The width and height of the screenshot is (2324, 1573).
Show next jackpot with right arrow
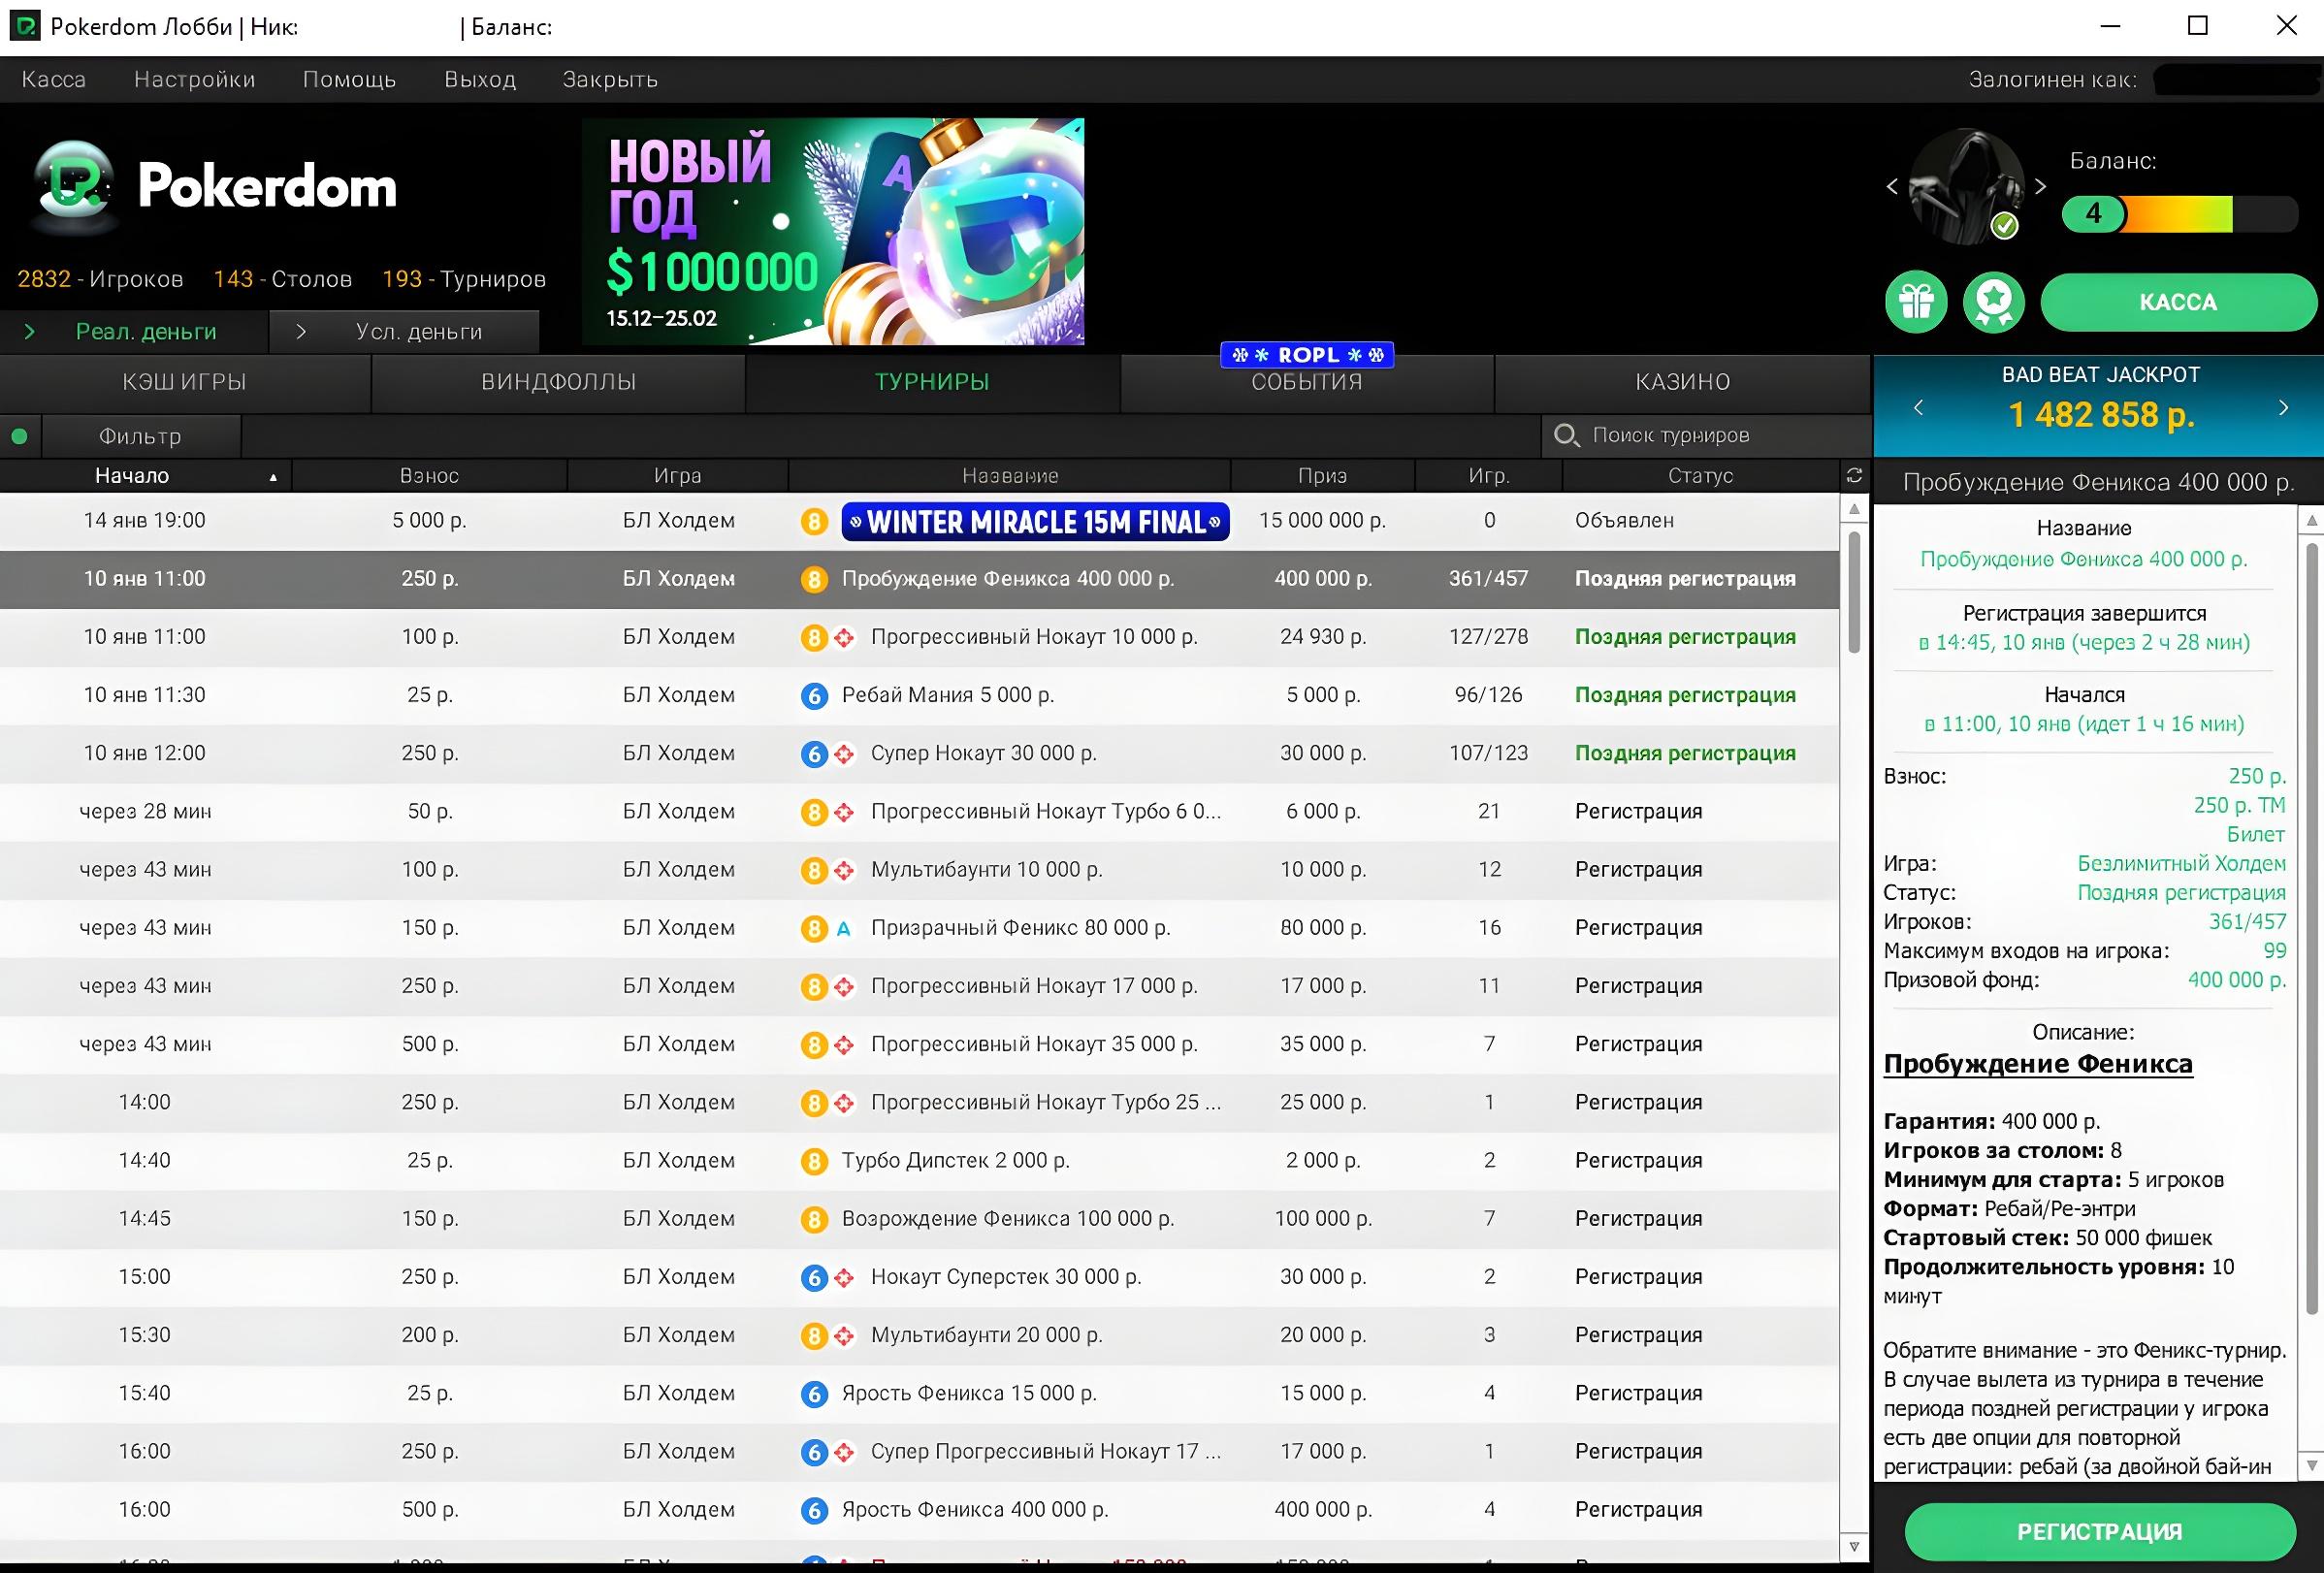[2283, 407]
